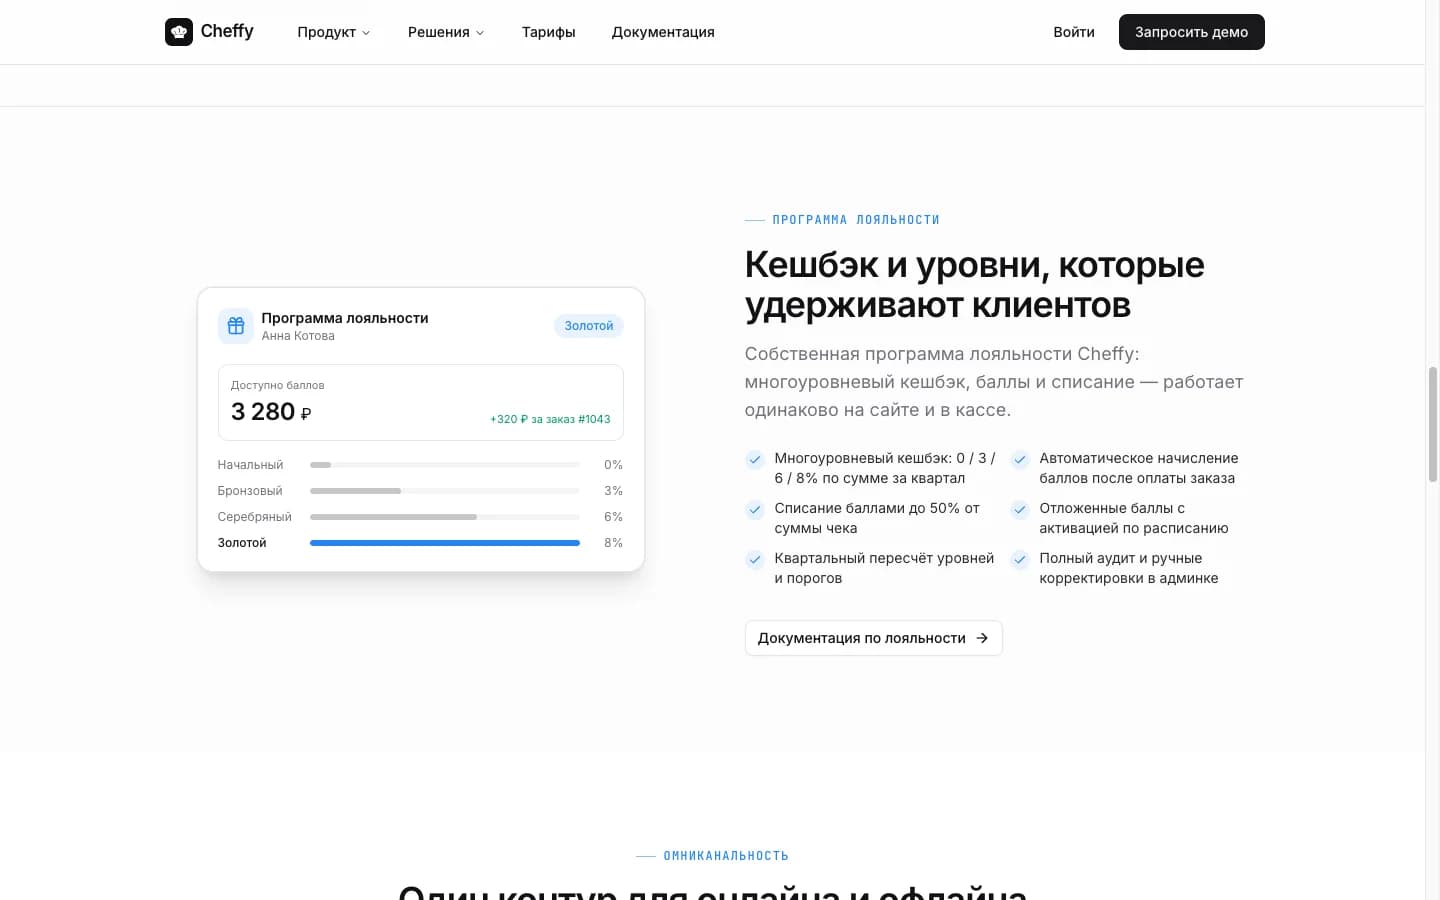Open Документация по лояльности button
This screenshot has height=900, width=1440.
pyautogui.click(x=874, y=638)
